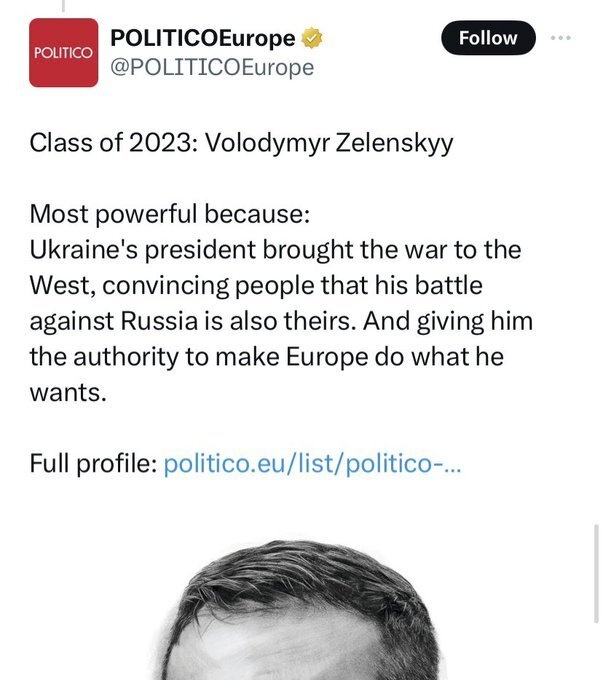Follow POLITICOEurope account
The image size is (603, 680).
click(x=488, y=38)
